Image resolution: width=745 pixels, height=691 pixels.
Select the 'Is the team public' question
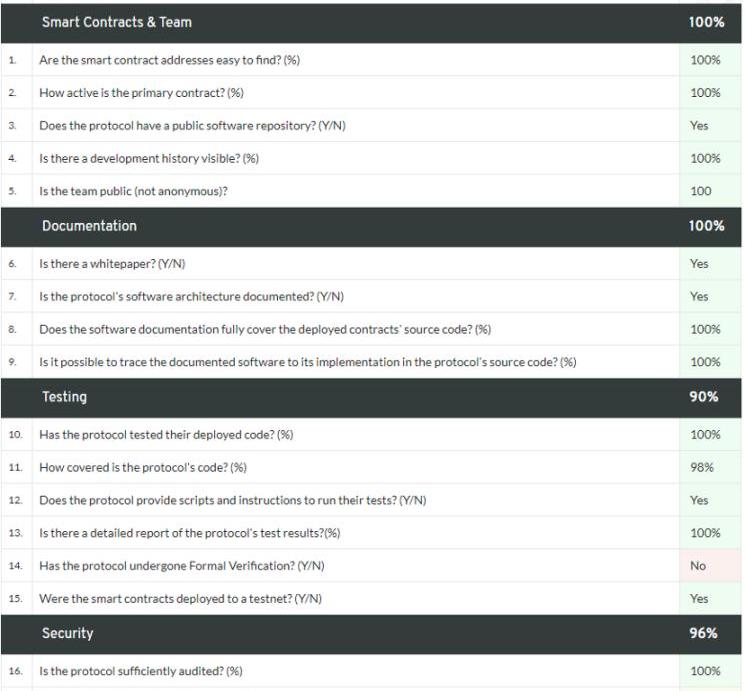[x=133, y=191]
